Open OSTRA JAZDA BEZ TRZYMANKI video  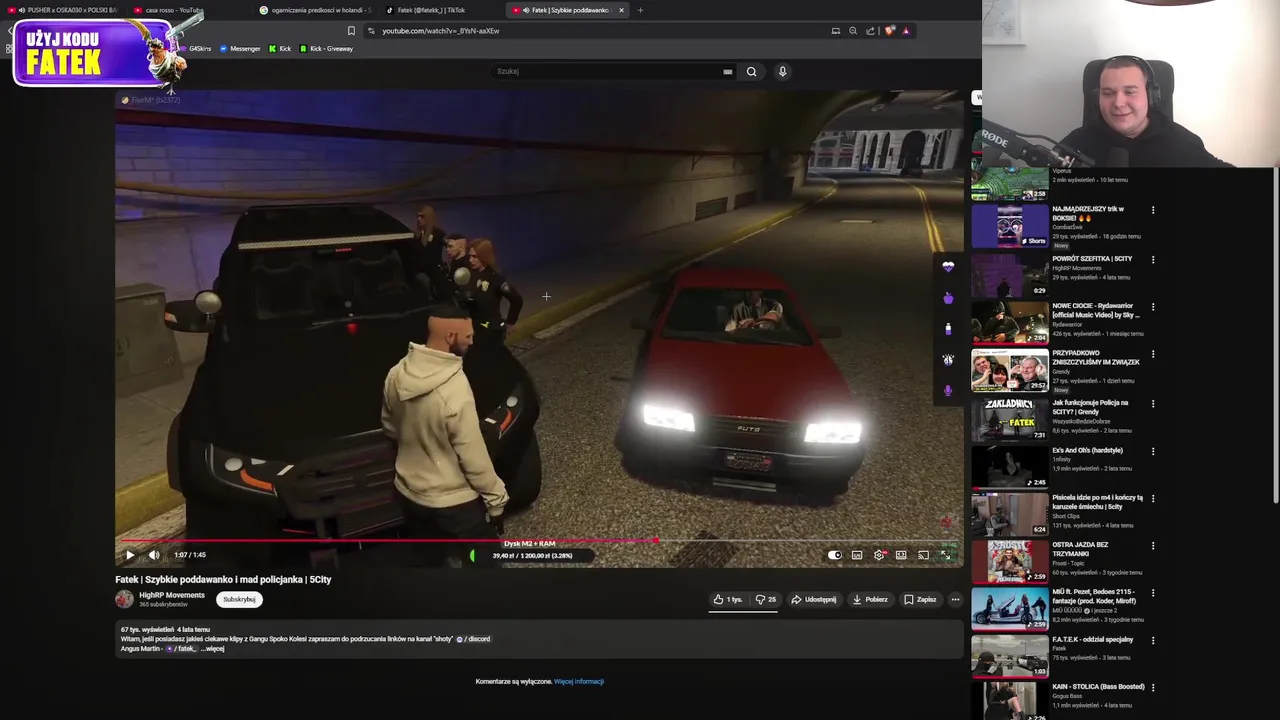[x=1080, y=549]
